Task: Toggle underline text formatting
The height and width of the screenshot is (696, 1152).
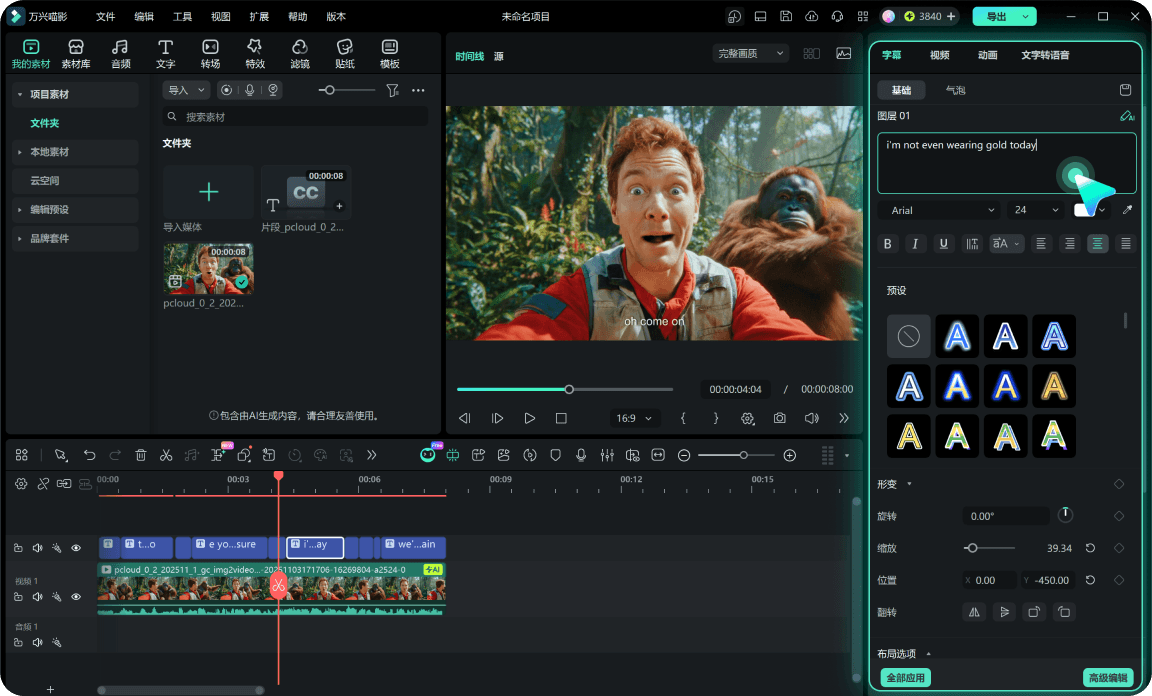Action: (x=943, y=244)
